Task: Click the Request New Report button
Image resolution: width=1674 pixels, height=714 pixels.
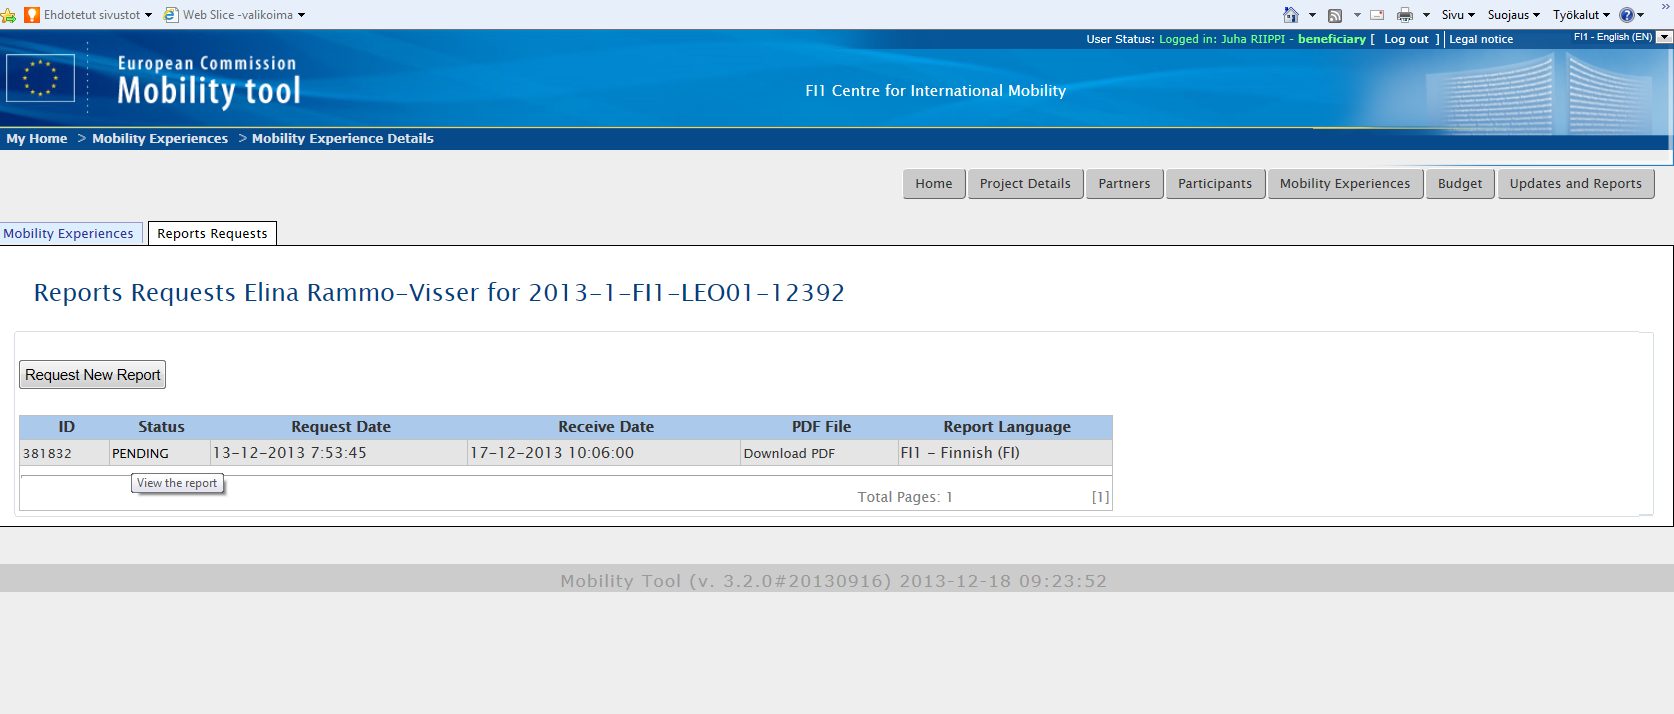Action: [x=93, y=375]
